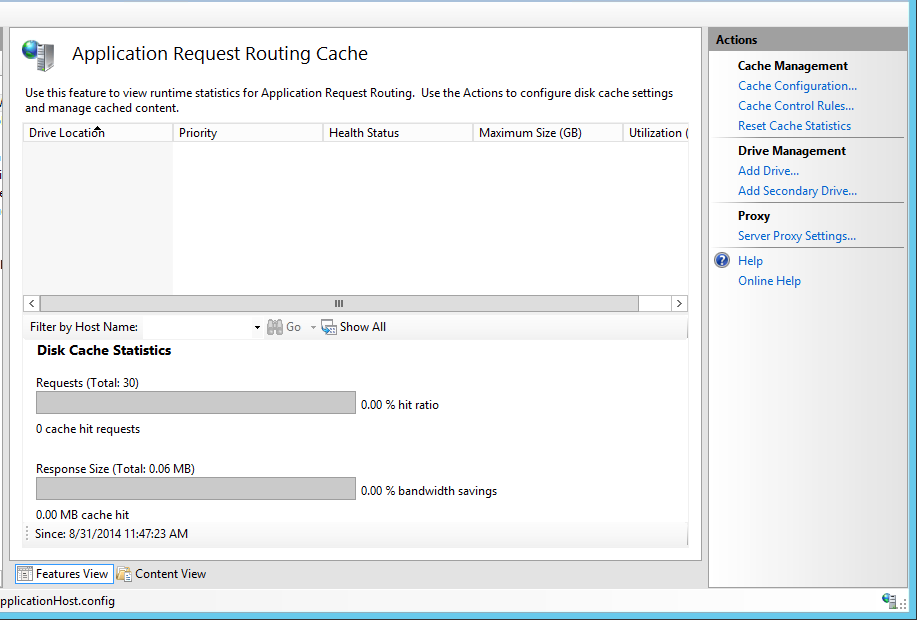Open Cache Configuration settings
Image resolution: width=917 pixels, height=620 pixels.
coord(797,86)
